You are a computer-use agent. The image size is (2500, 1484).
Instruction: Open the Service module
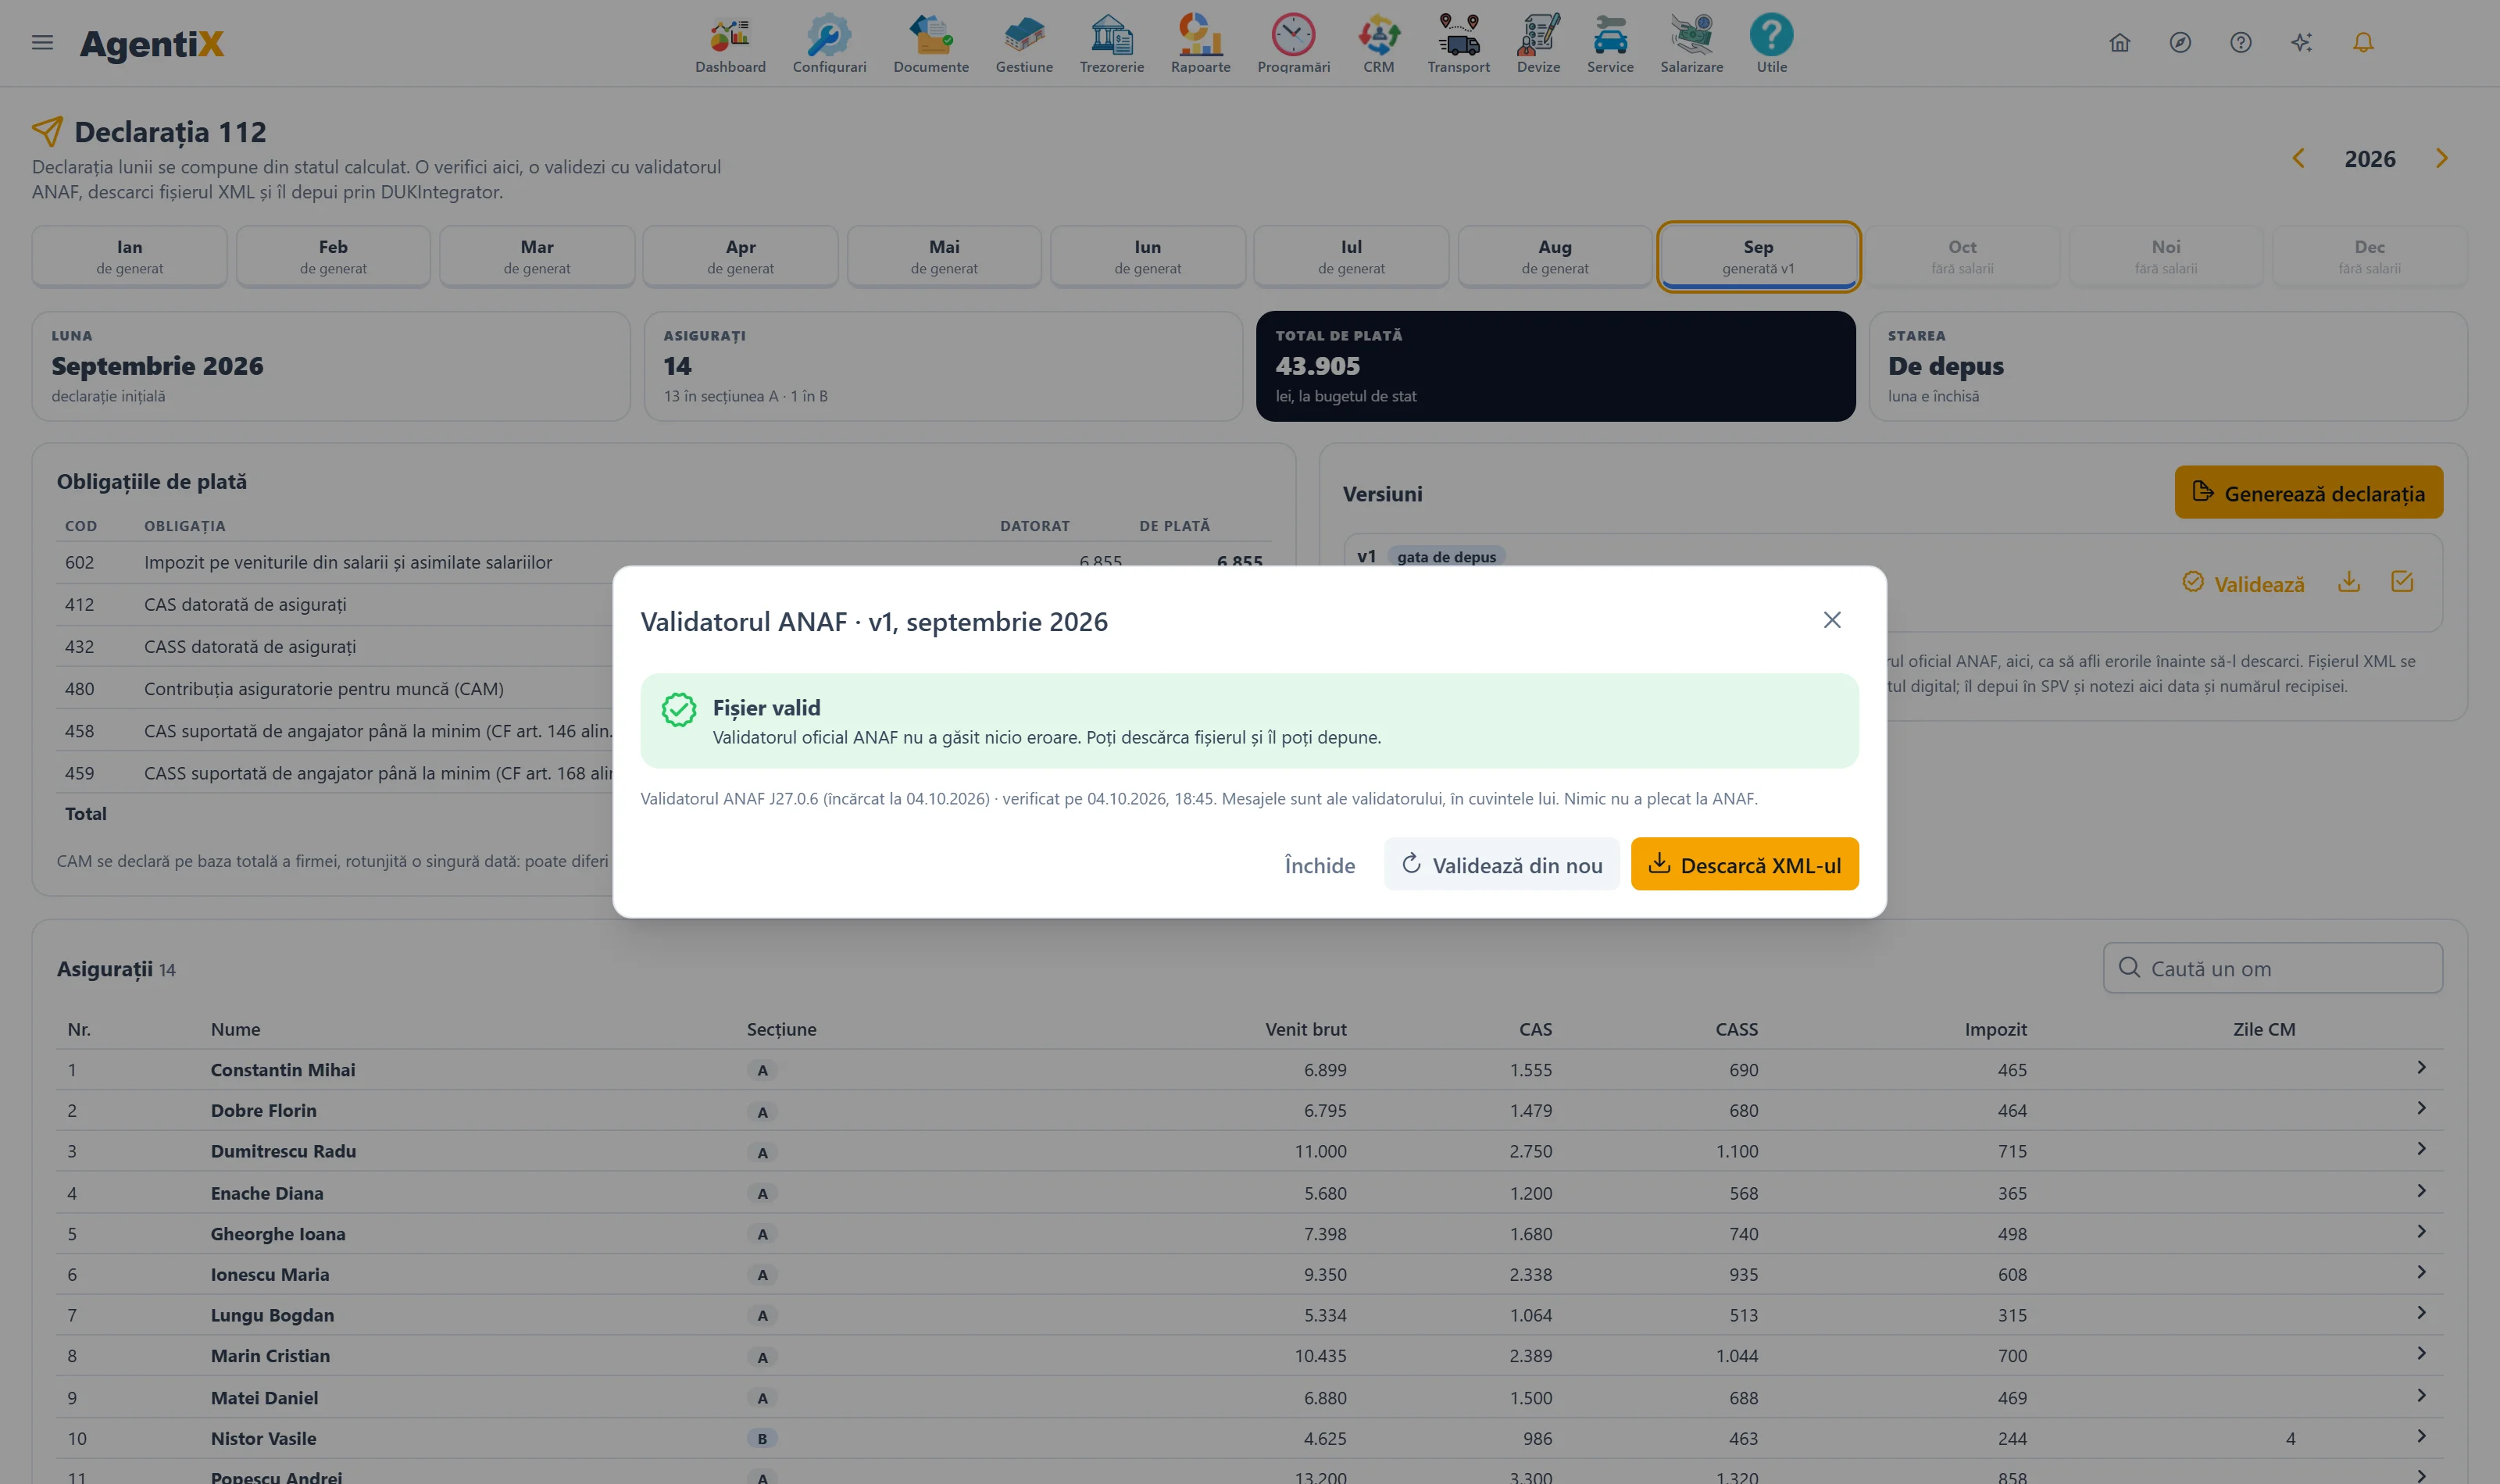(x=1610, y=44)
